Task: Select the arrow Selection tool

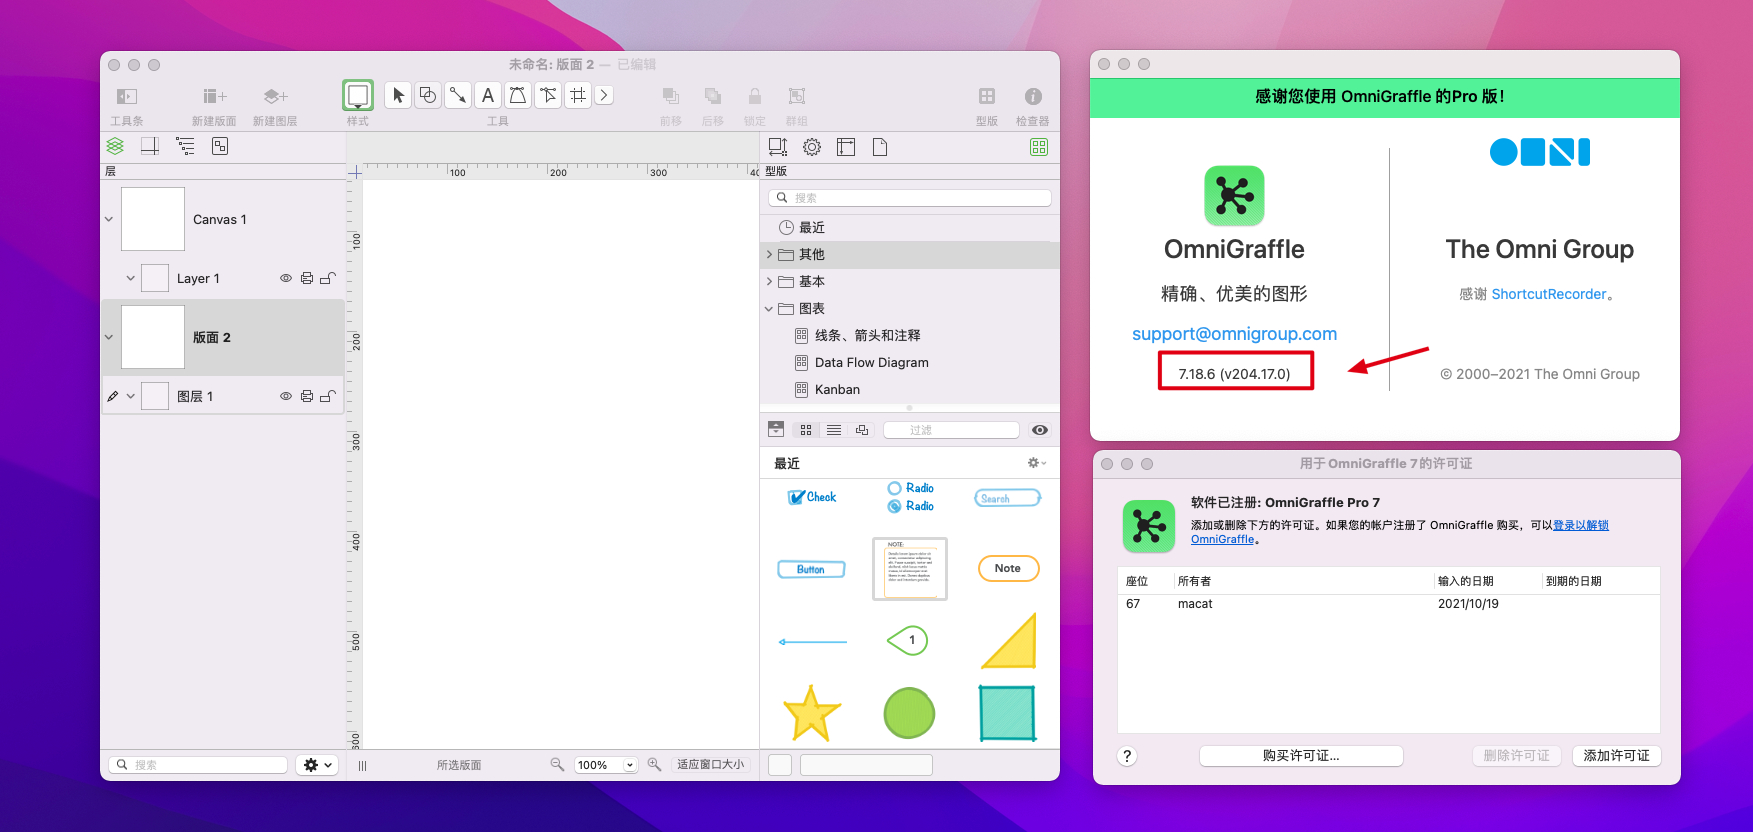Action: click(x=398, y=95)
